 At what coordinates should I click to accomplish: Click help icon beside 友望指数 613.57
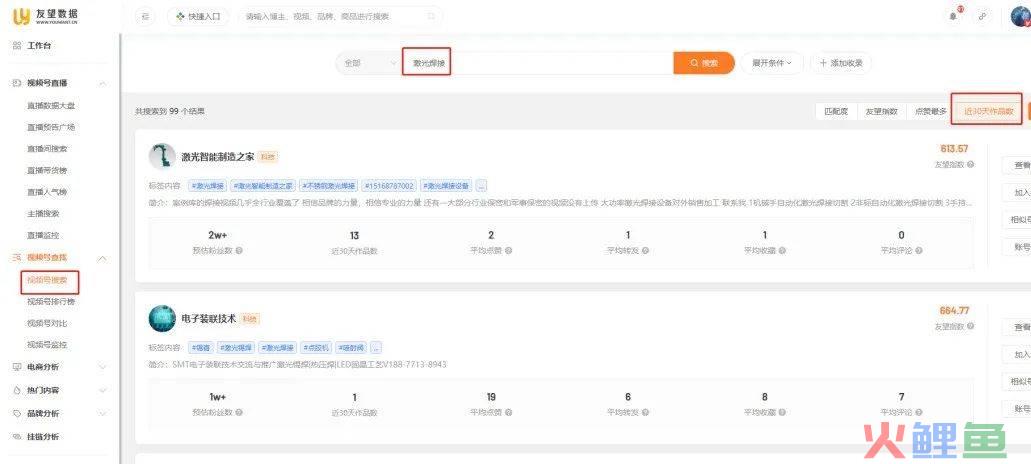point(971,164)
